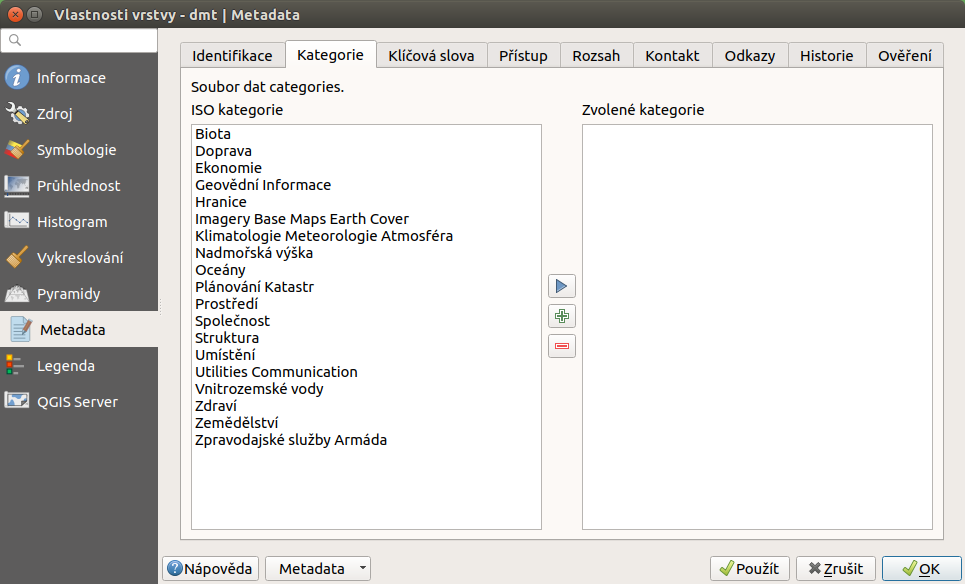This screenshot has width=965, height=584.
Task: Select the Metadata document icon
Action: pos(20,329)
